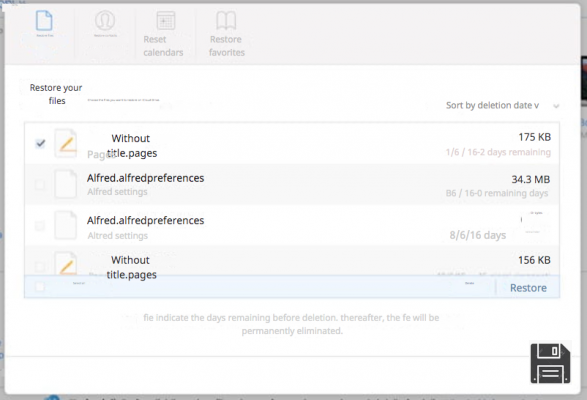Open the Restore Files document icon tab
The width and height of the screenshot is (587, 400).
pos(44,21)
